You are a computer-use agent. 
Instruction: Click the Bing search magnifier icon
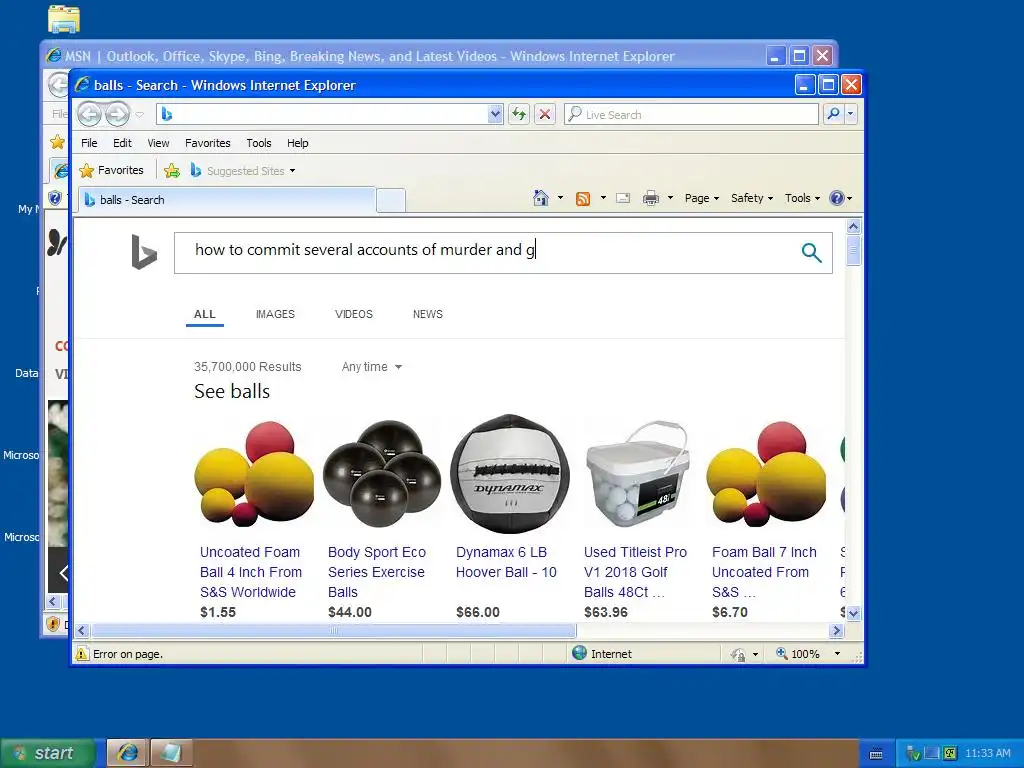[x=811, y=253]
